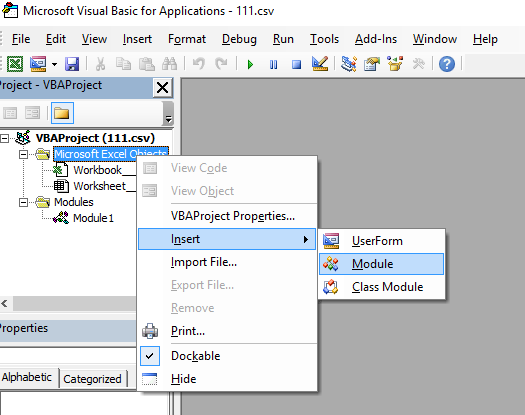Viewport: 525px width, 415px height.
Task: Select VBAProject (111.csv) in tree
Action: tap(95, 138)
